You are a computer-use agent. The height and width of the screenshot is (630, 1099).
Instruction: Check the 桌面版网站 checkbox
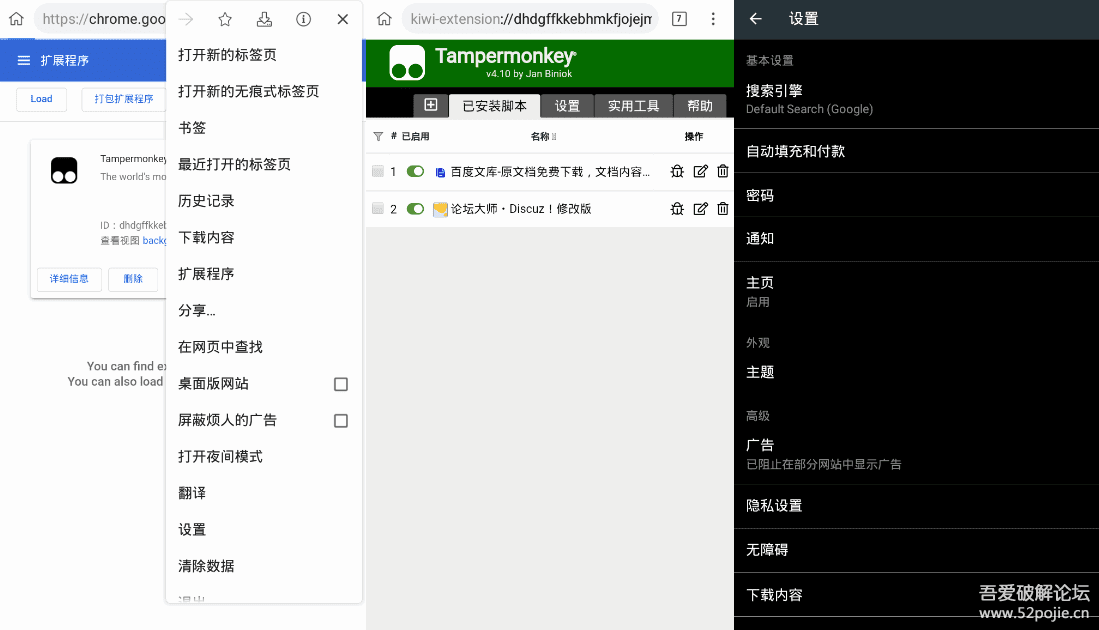click(341, 384)
